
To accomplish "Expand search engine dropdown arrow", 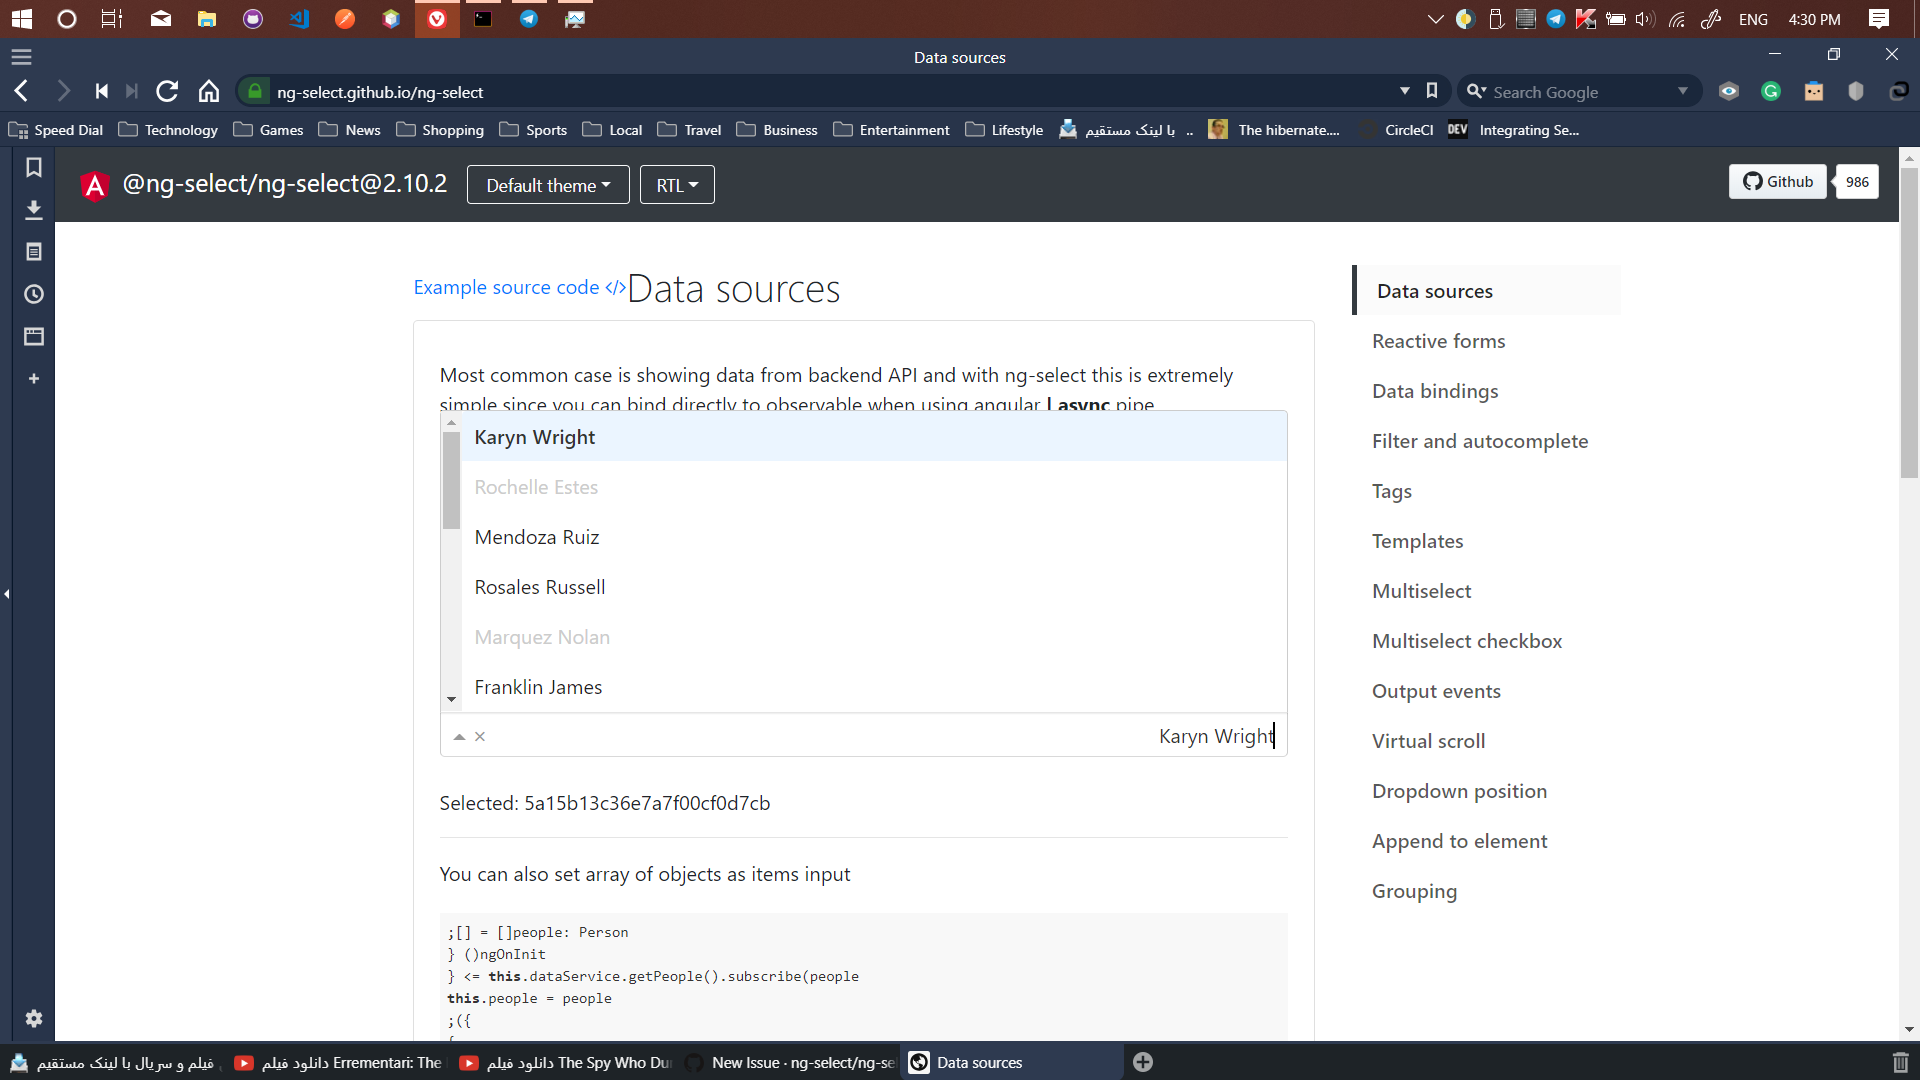I will [x=1683, y=91].
